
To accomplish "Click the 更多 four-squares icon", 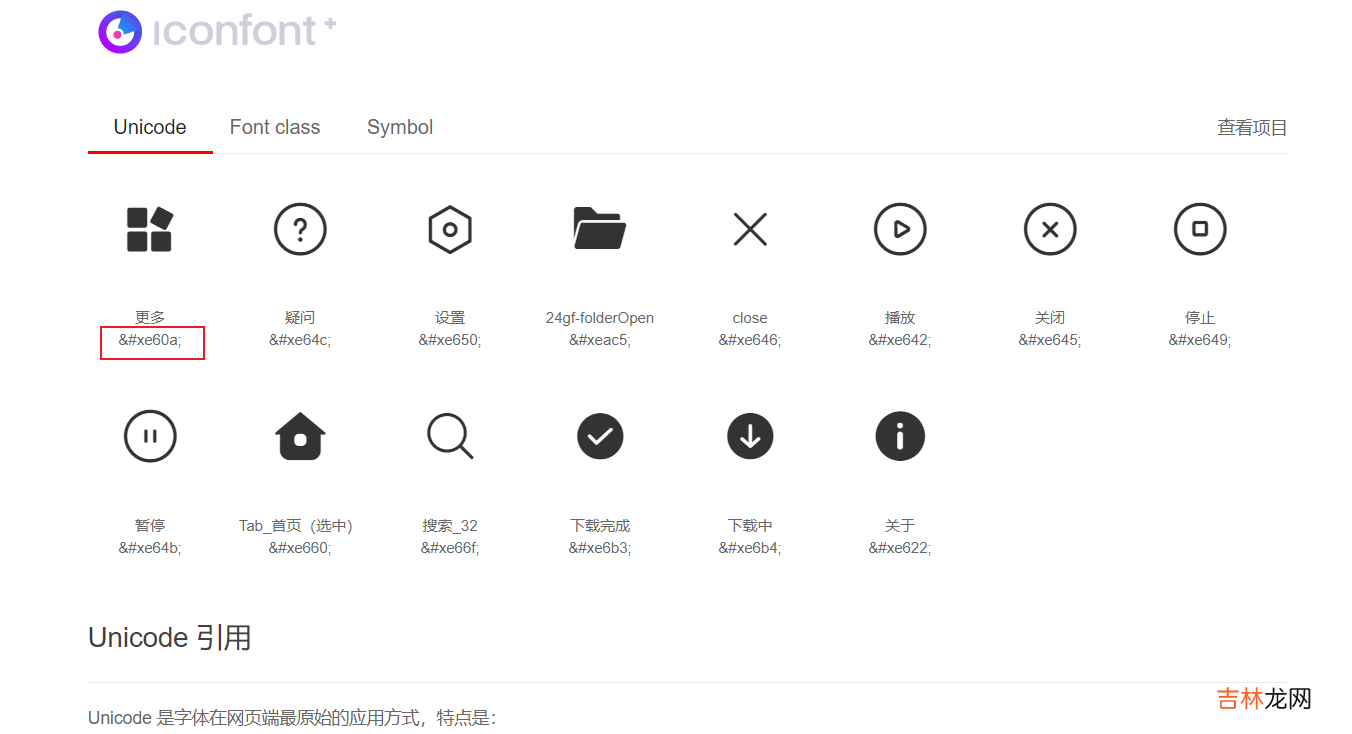I will coord(150,229).
